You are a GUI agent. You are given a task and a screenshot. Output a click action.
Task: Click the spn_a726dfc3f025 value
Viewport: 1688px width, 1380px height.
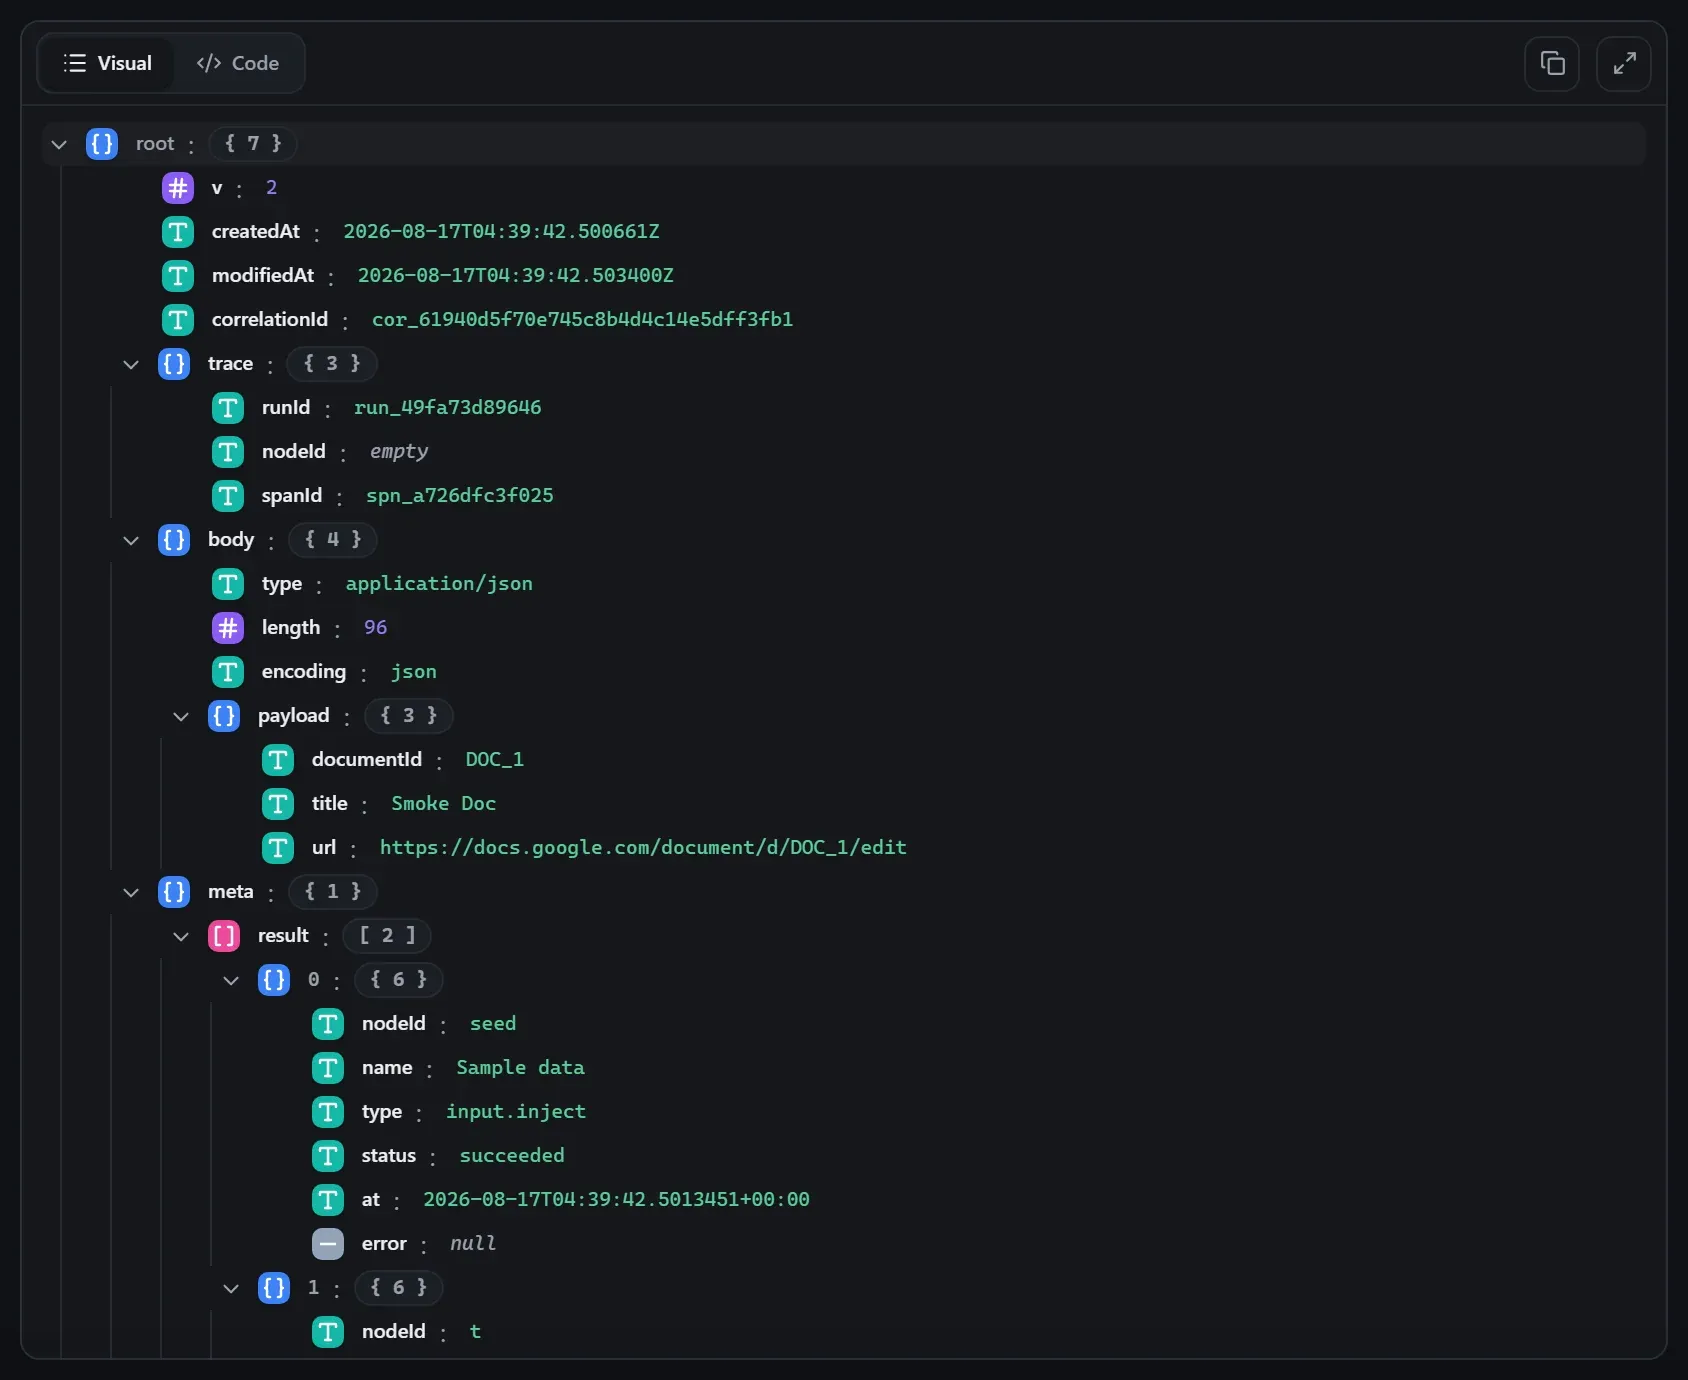(x=460, y=496)
